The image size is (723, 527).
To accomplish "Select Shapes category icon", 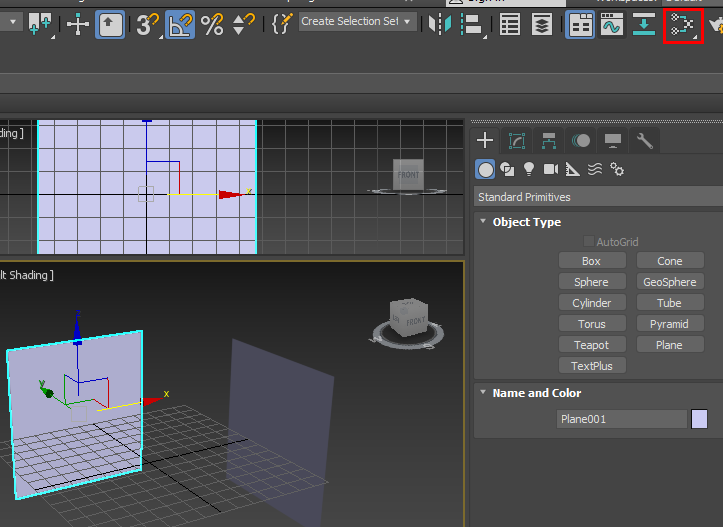I will tap(507, 170).
